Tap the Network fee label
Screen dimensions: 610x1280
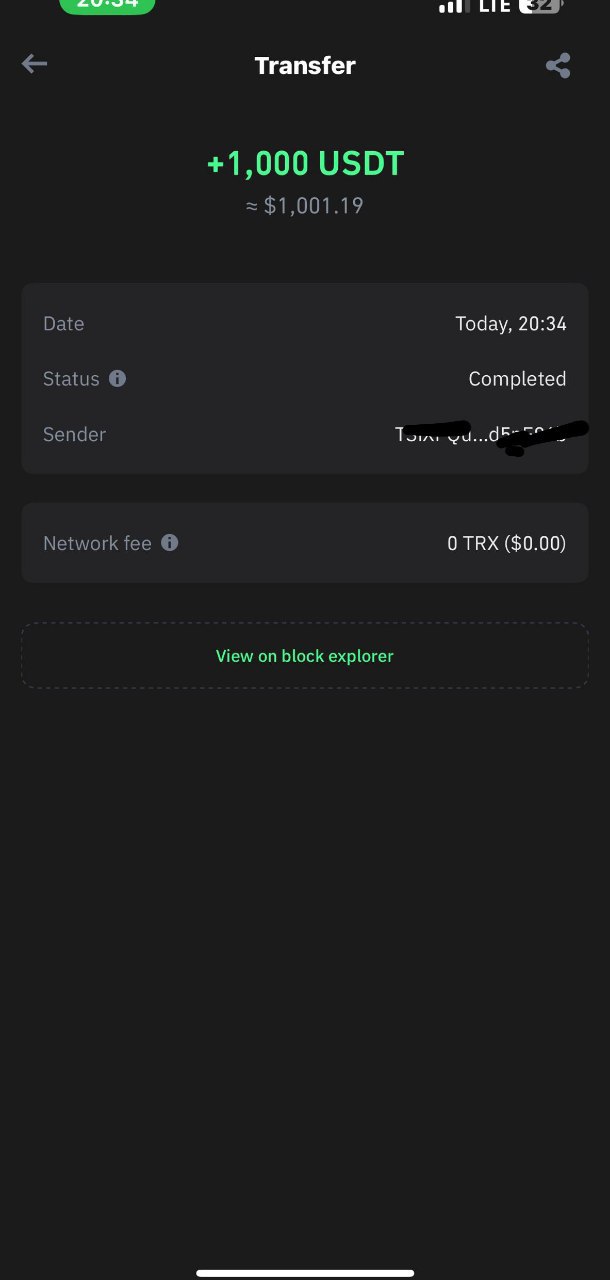pos(97,543)
